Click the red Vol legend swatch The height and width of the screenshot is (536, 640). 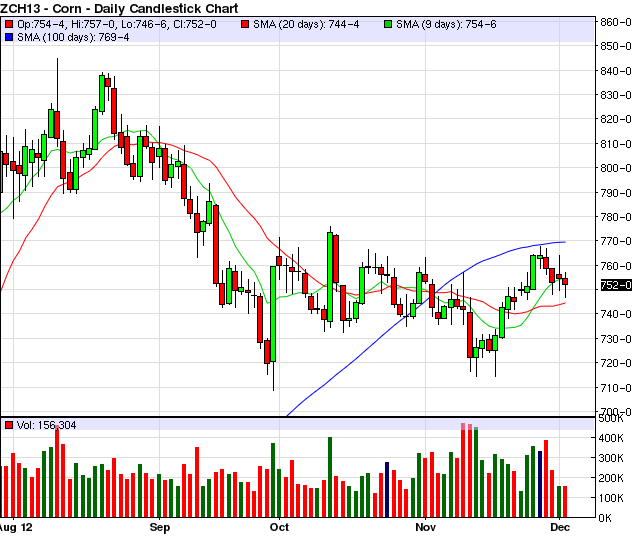coord(9,425)
